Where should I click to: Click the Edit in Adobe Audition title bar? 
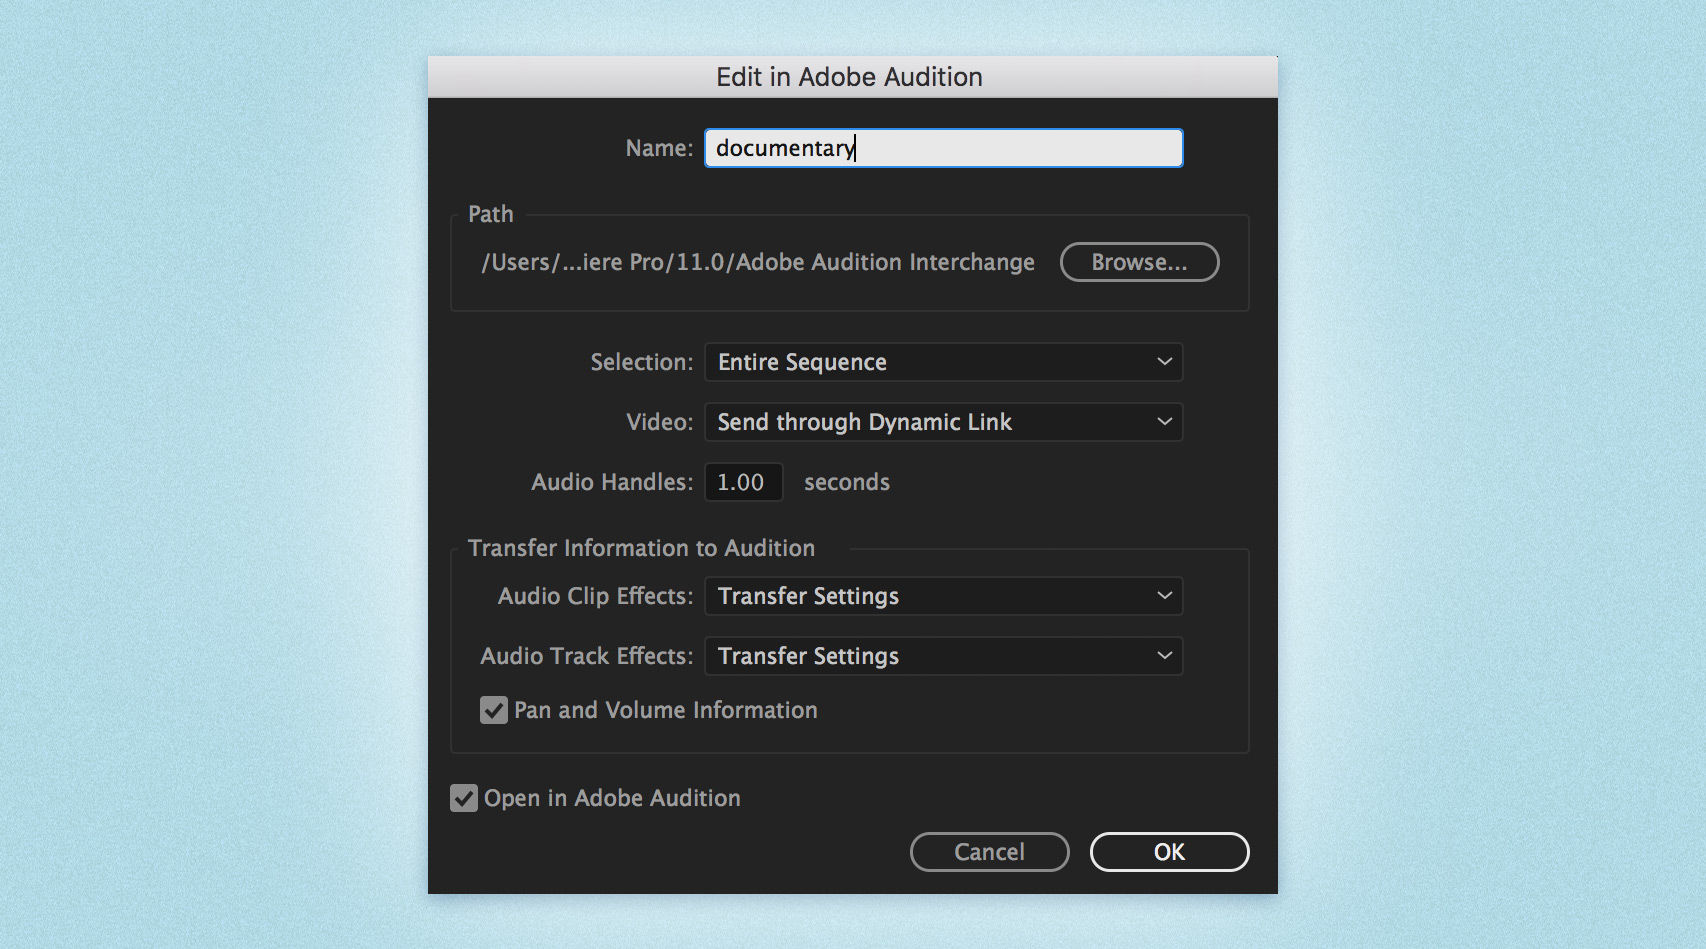point(848,76)
